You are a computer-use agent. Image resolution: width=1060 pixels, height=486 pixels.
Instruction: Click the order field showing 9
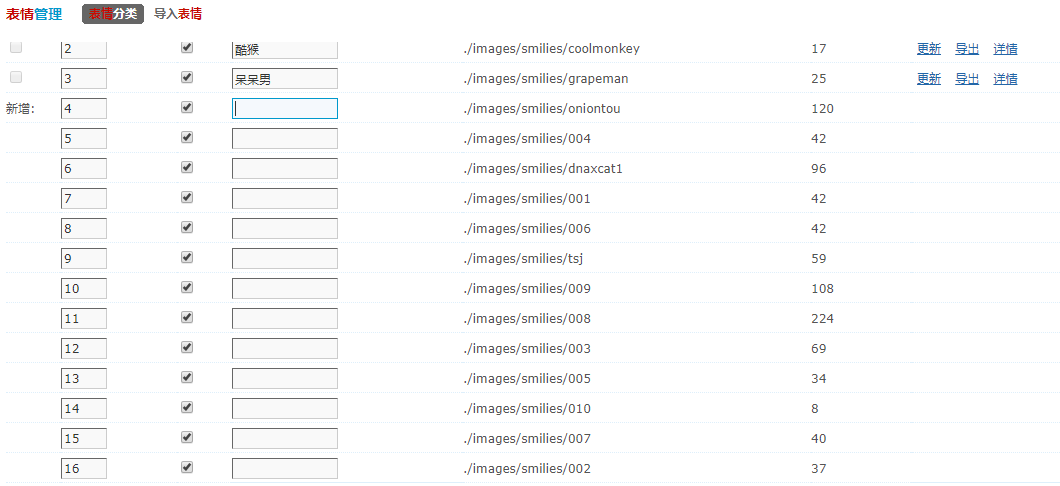84,258
